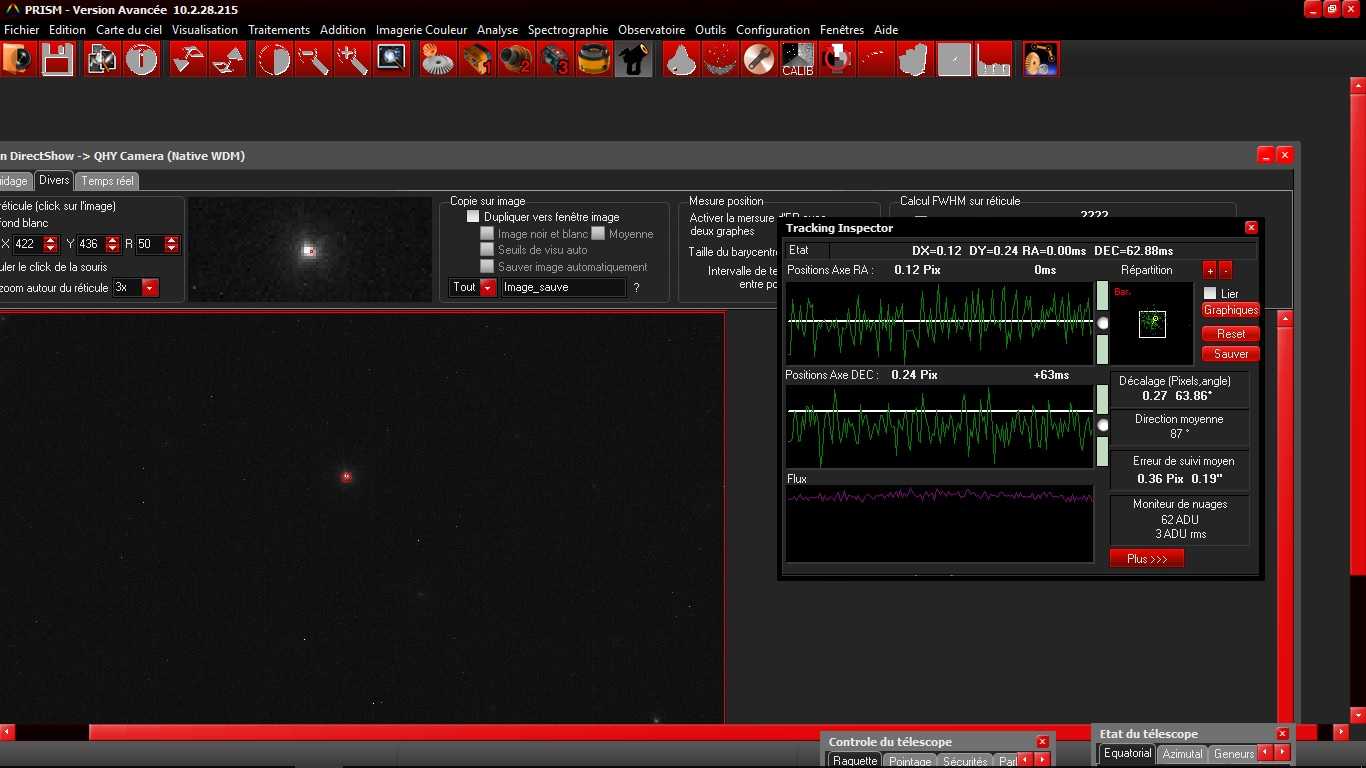
Task: Click the wrench settings toolbar icon
Action: coord(759,60)
